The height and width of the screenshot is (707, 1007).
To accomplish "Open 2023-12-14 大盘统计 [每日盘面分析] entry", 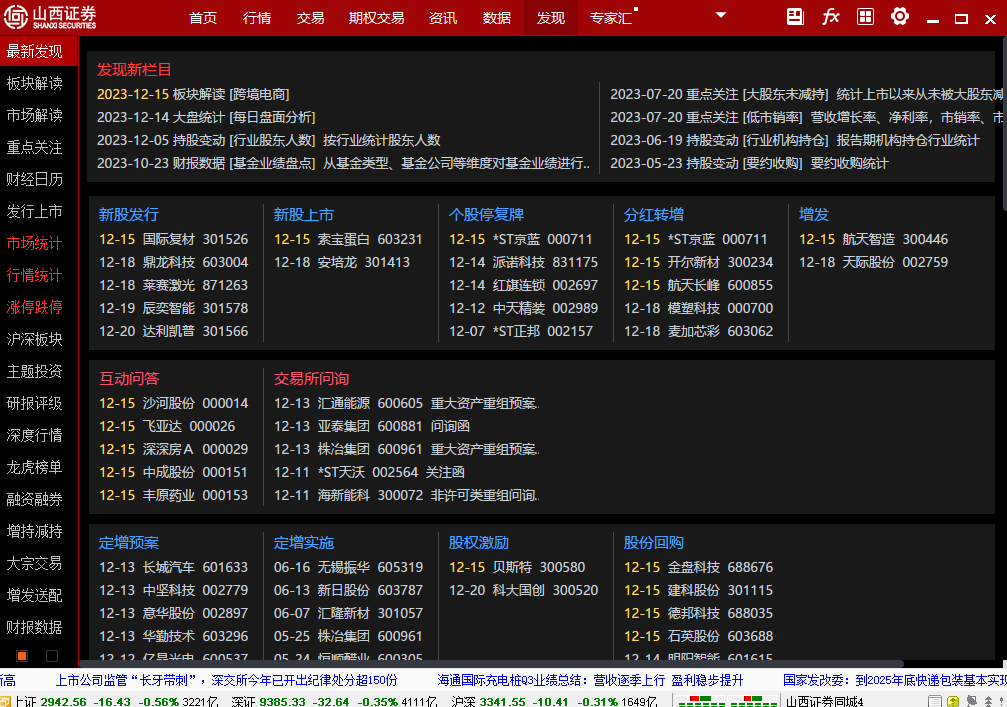I will (206, 118).
